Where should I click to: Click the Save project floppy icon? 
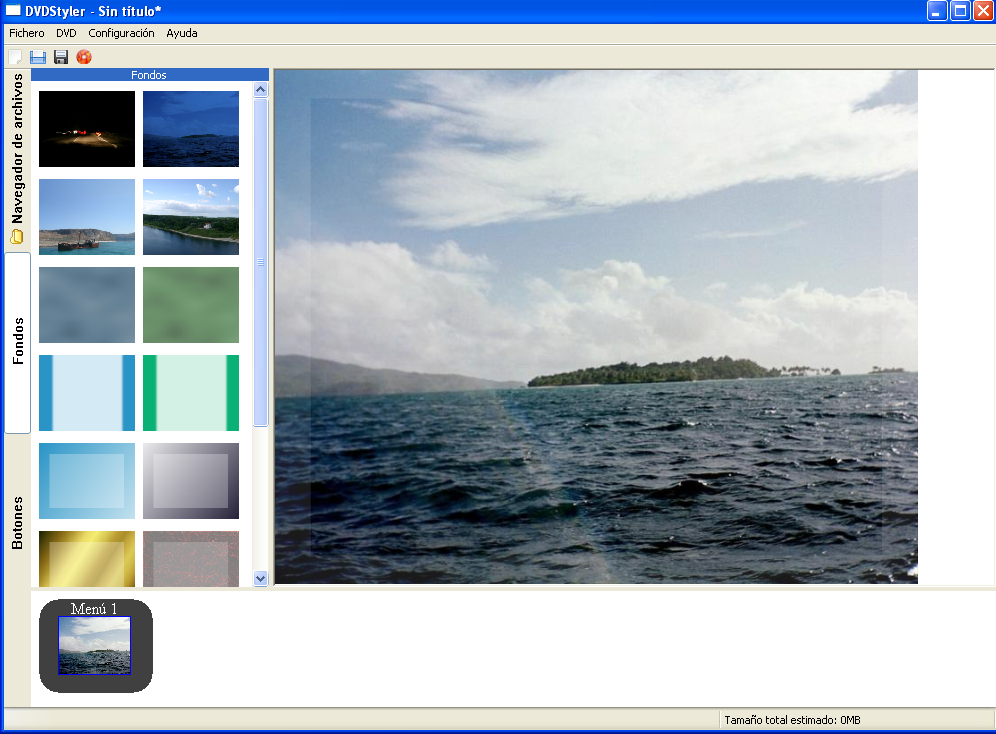click(x=61, y=57)
